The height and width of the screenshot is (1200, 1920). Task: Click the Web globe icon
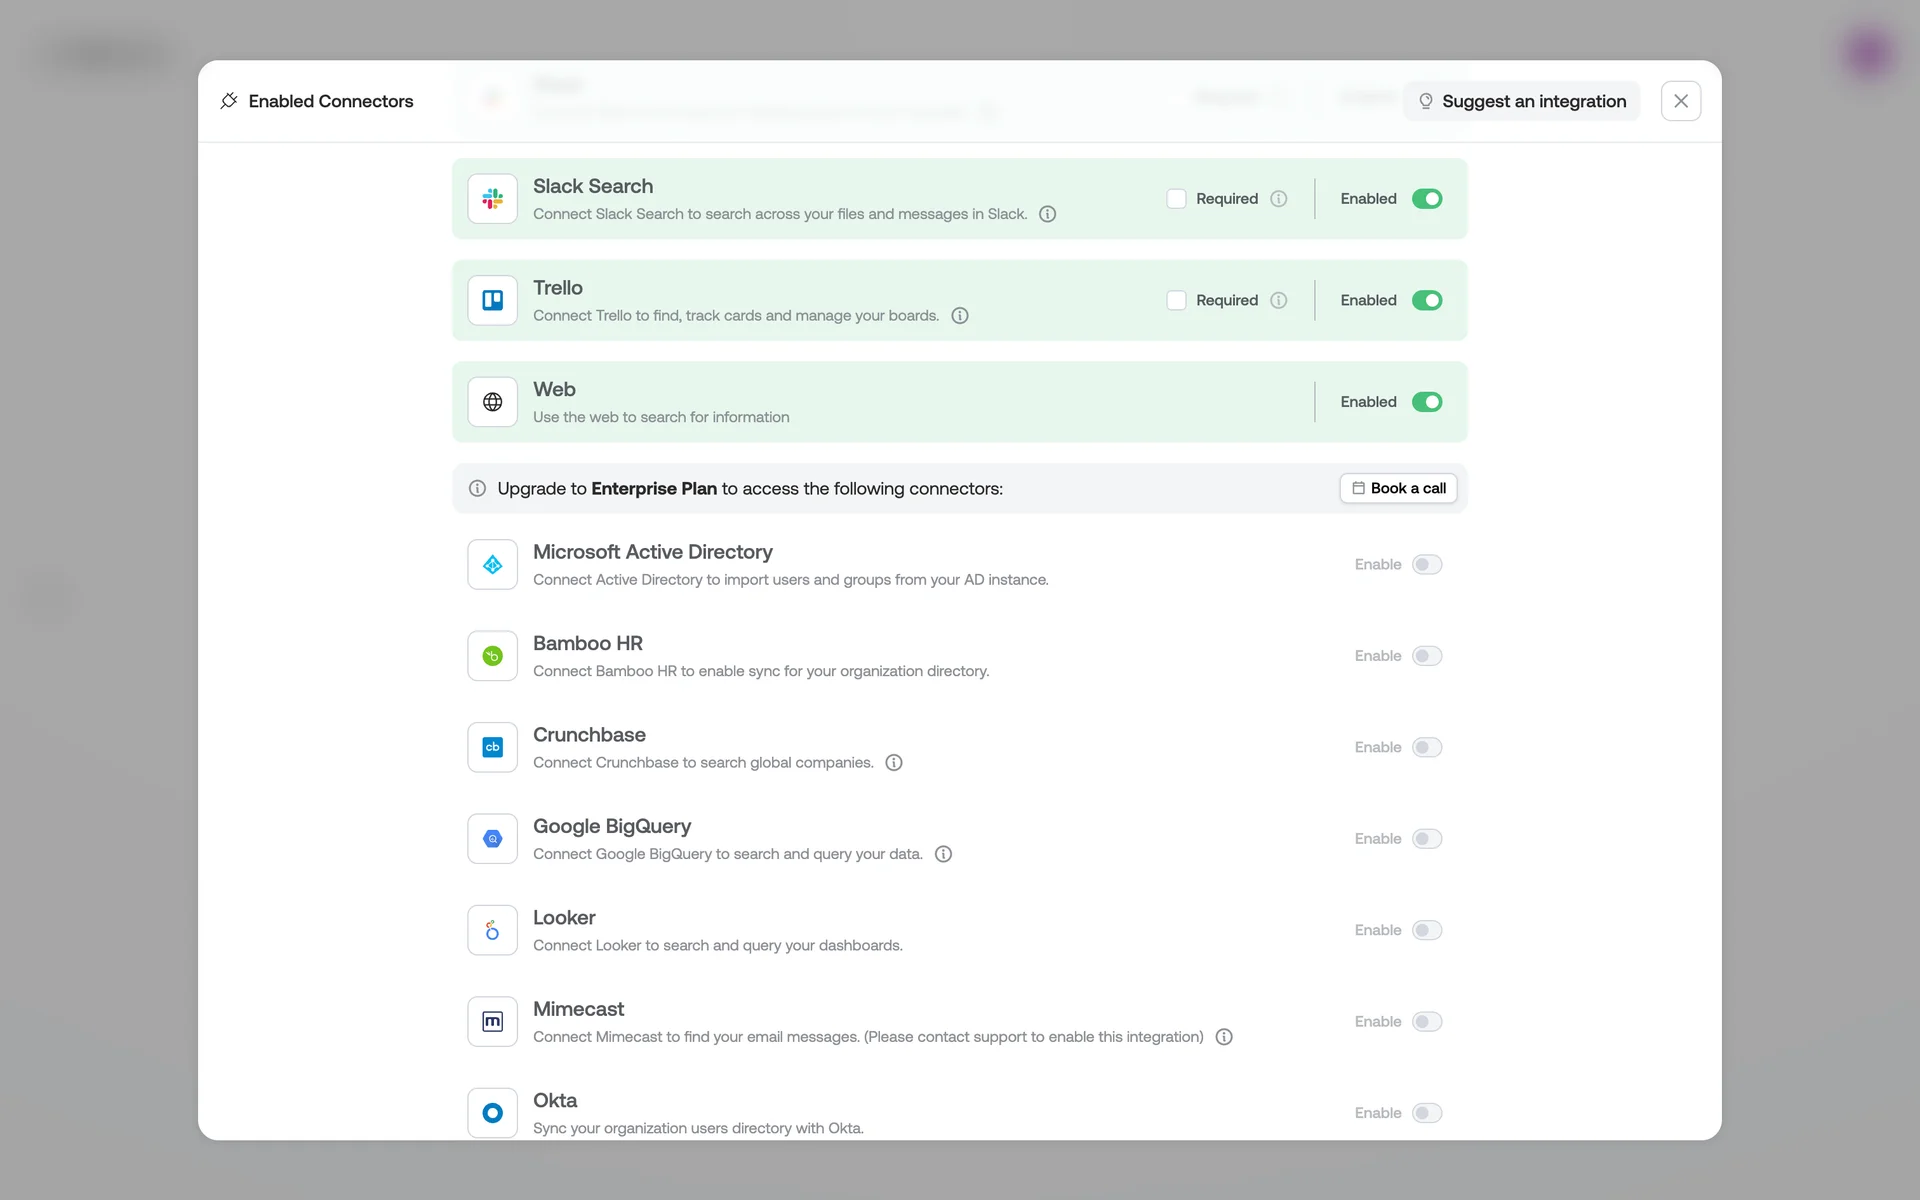click(x=492, y=402)
